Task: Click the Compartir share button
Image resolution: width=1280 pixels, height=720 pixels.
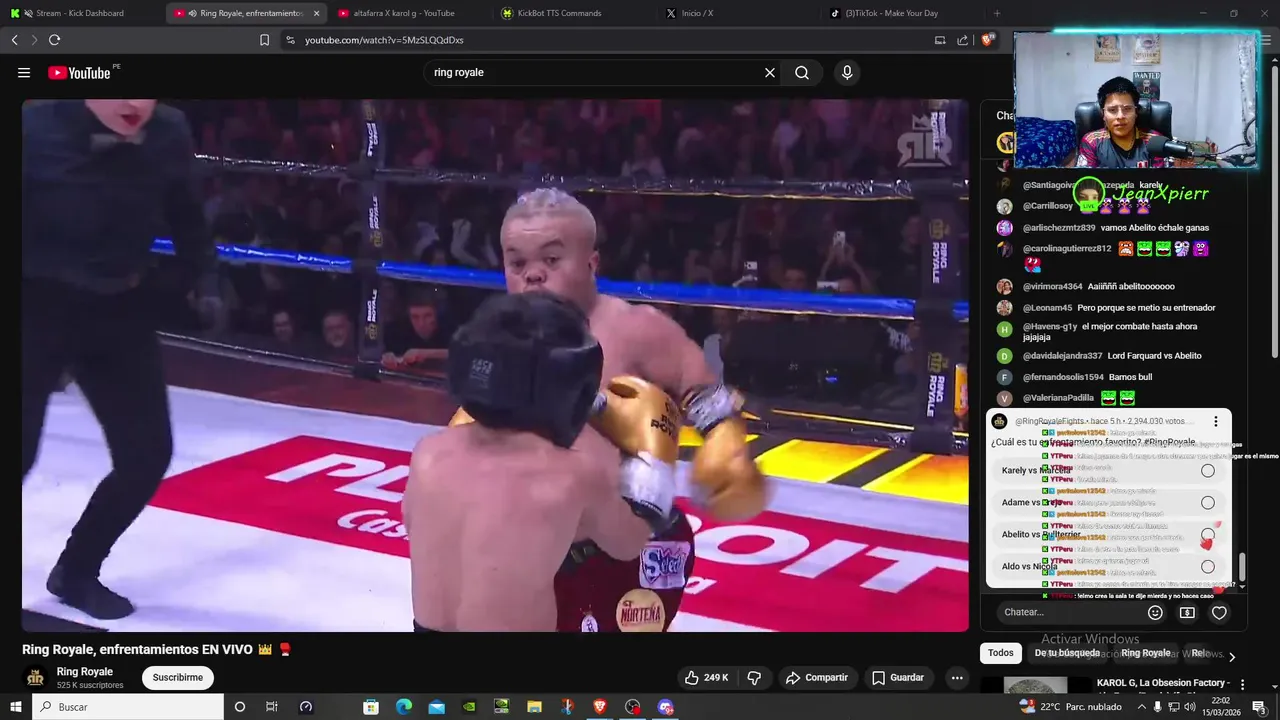Action: pyautogui.click(x=817, y=677)
